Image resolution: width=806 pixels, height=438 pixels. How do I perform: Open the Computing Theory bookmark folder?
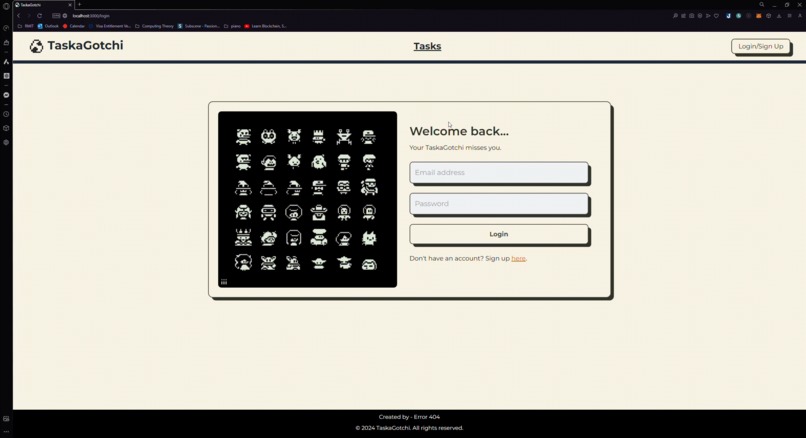pyautogui.click(x=154, y=26)
